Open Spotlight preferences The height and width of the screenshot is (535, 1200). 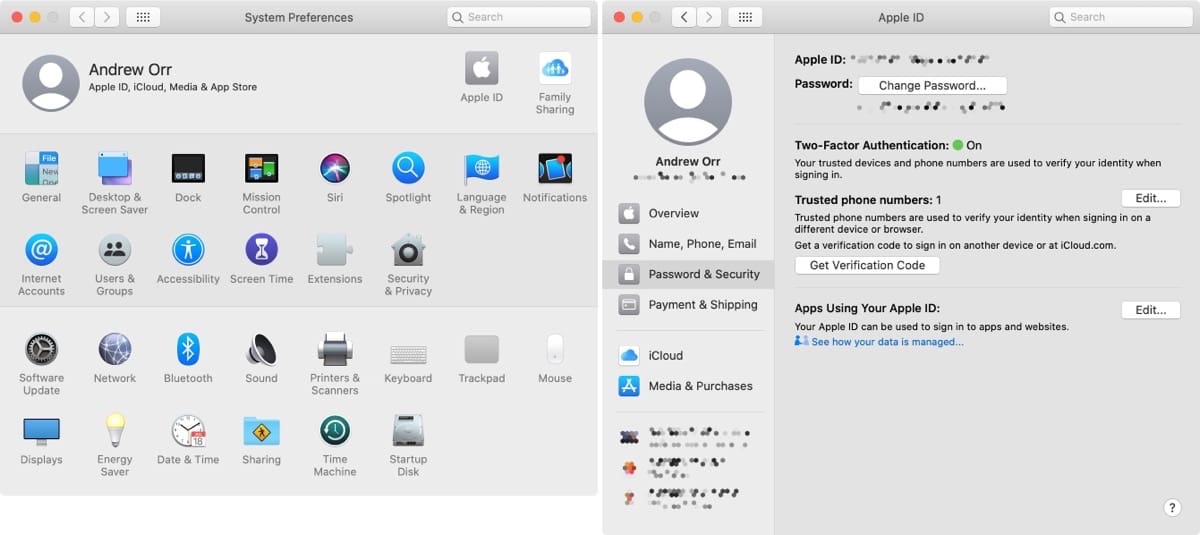click(x=408, y=177)
